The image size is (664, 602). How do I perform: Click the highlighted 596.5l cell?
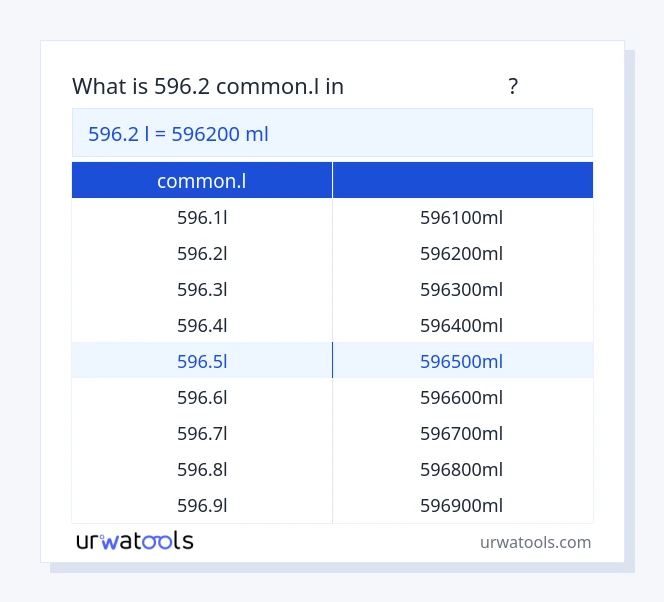click(202, 361)
